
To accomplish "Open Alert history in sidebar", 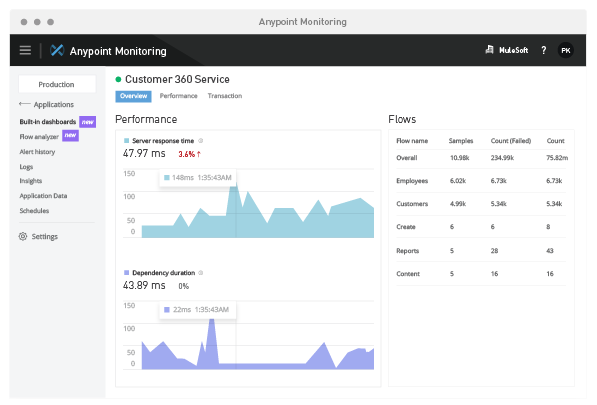I will coord(37,151).
